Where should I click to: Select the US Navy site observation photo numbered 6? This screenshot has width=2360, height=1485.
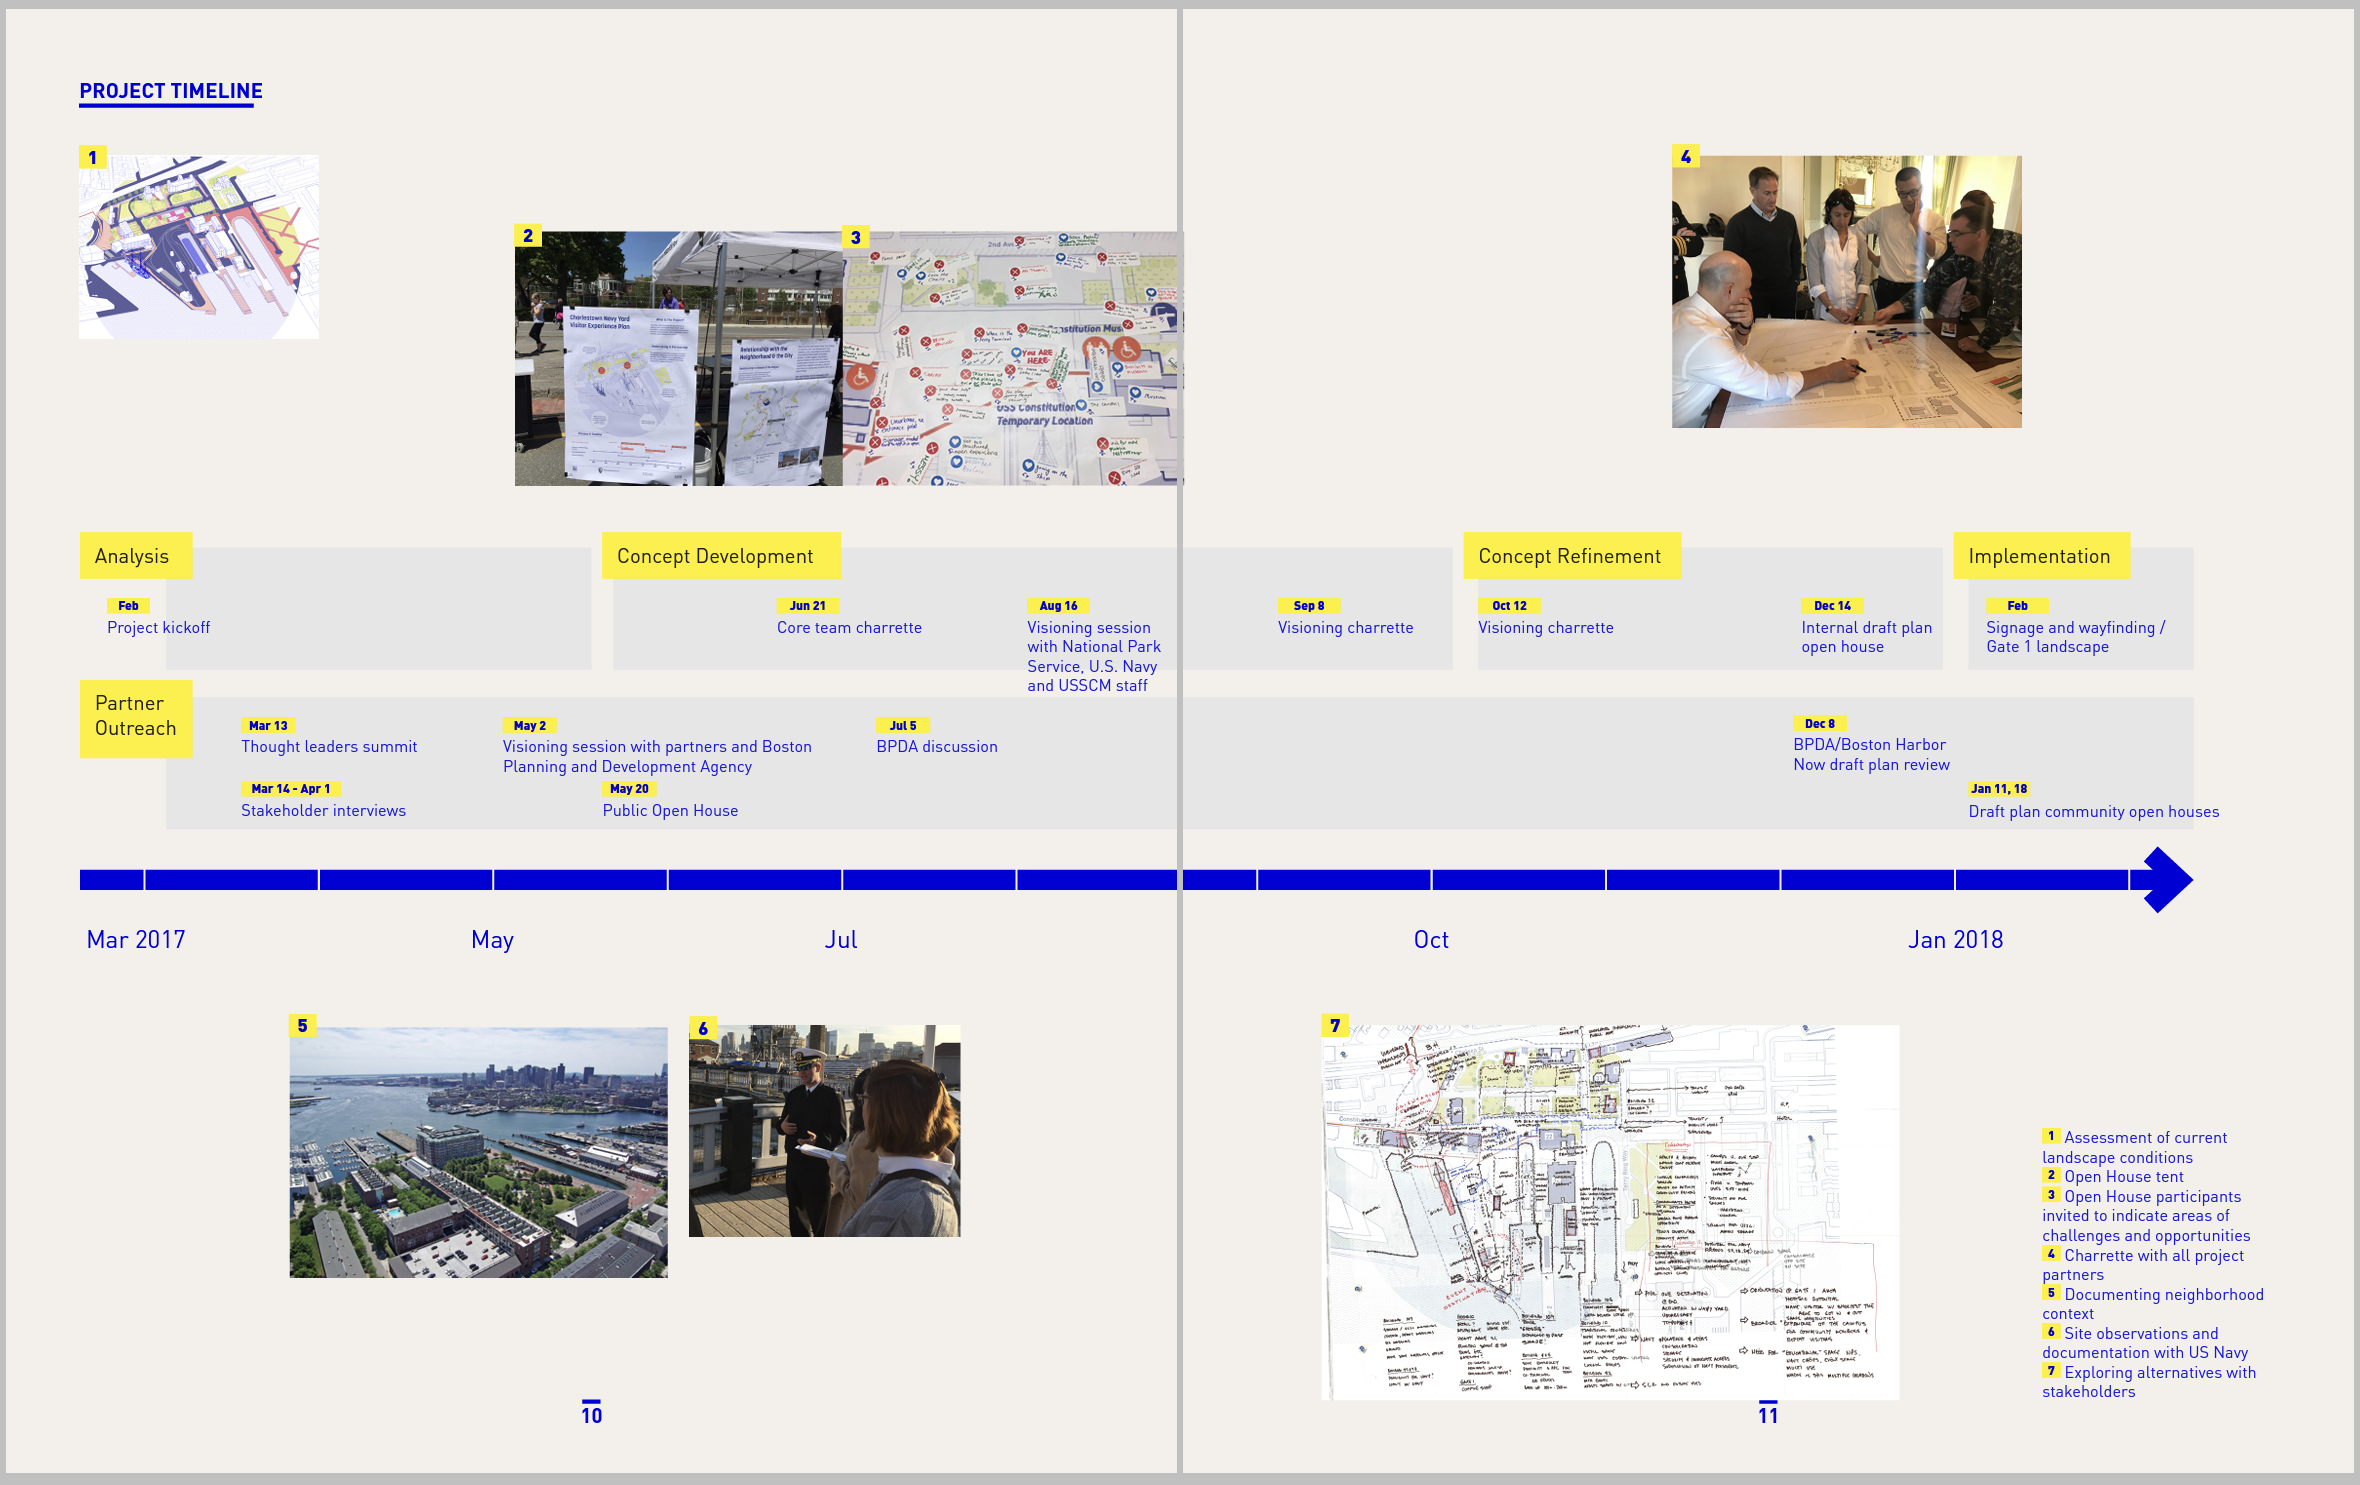point(825,1131)
